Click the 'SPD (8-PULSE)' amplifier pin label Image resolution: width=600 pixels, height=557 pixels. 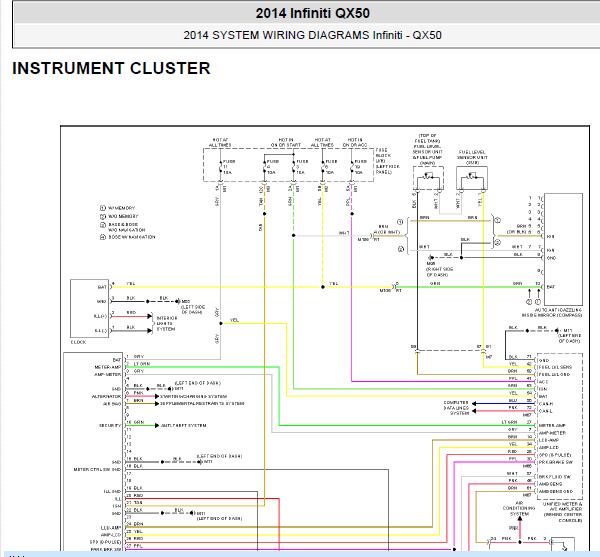[x=555, y=455]
